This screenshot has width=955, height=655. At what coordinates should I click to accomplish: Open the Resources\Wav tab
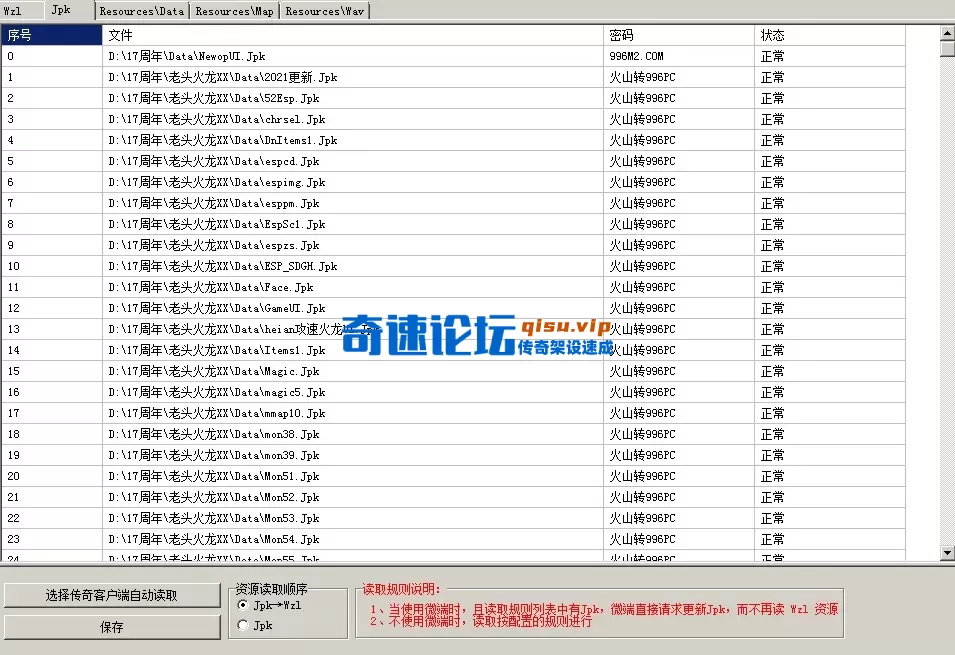(323, 10)
